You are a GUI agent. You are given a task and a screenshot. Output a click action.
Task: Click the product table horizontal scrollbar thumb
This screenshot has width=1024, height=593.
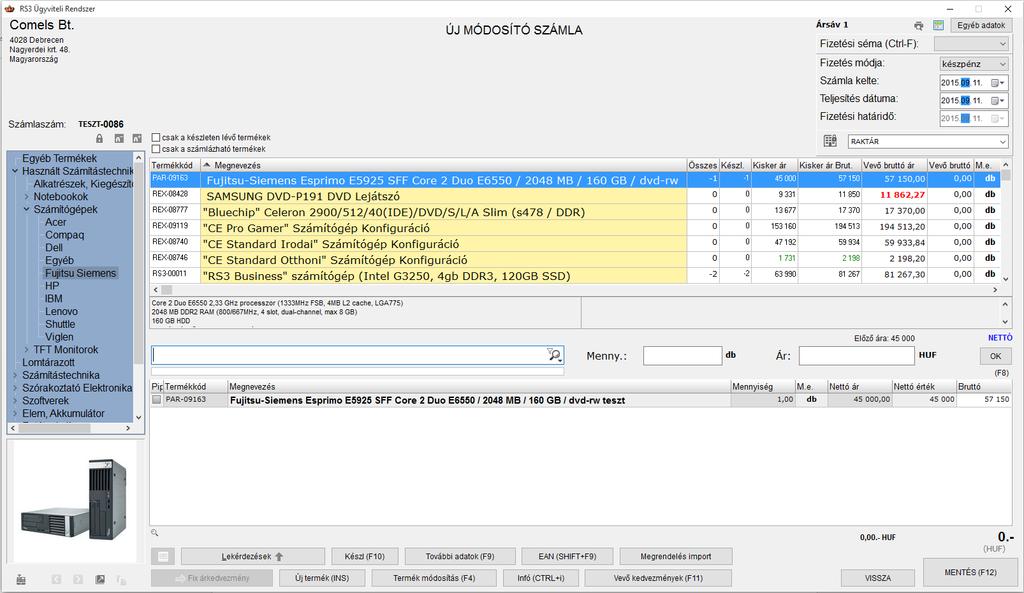[167, 289]
